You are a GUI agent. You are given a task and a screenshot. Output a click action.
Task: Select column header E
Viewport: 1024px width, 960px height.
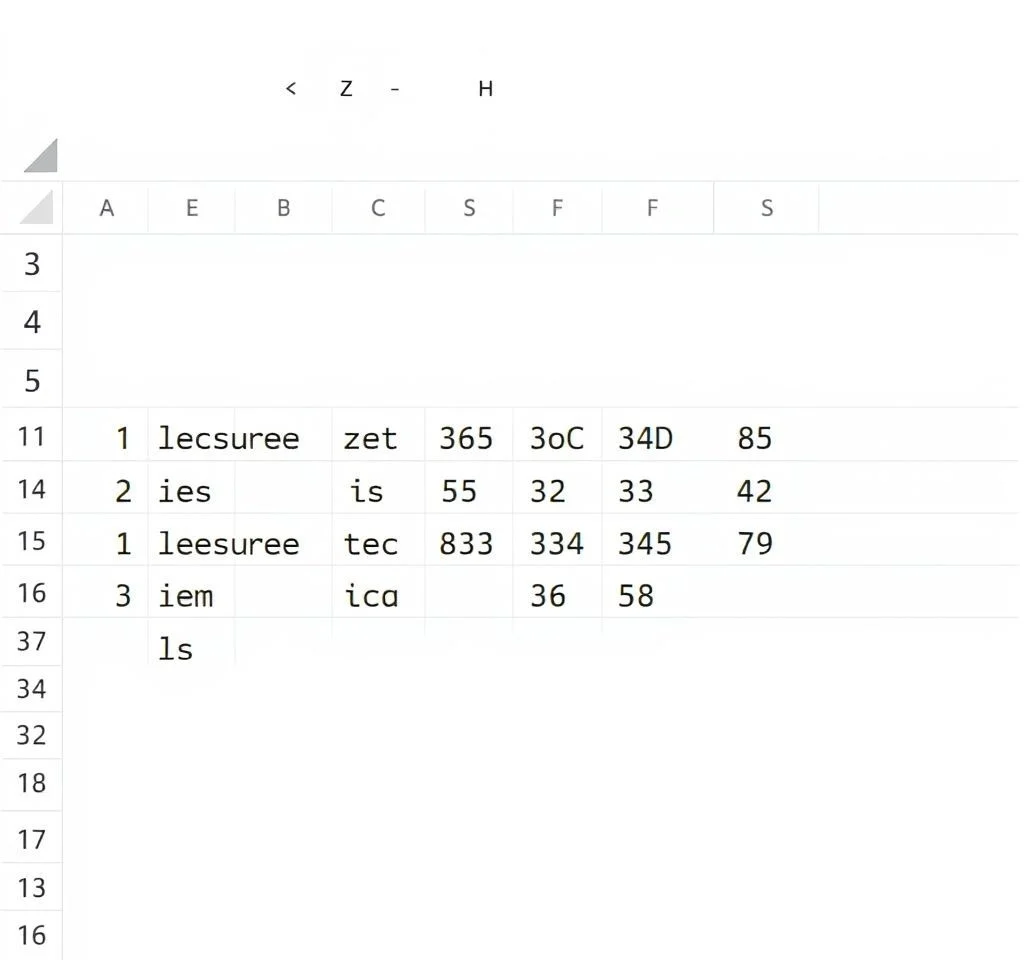pos(191,208)
